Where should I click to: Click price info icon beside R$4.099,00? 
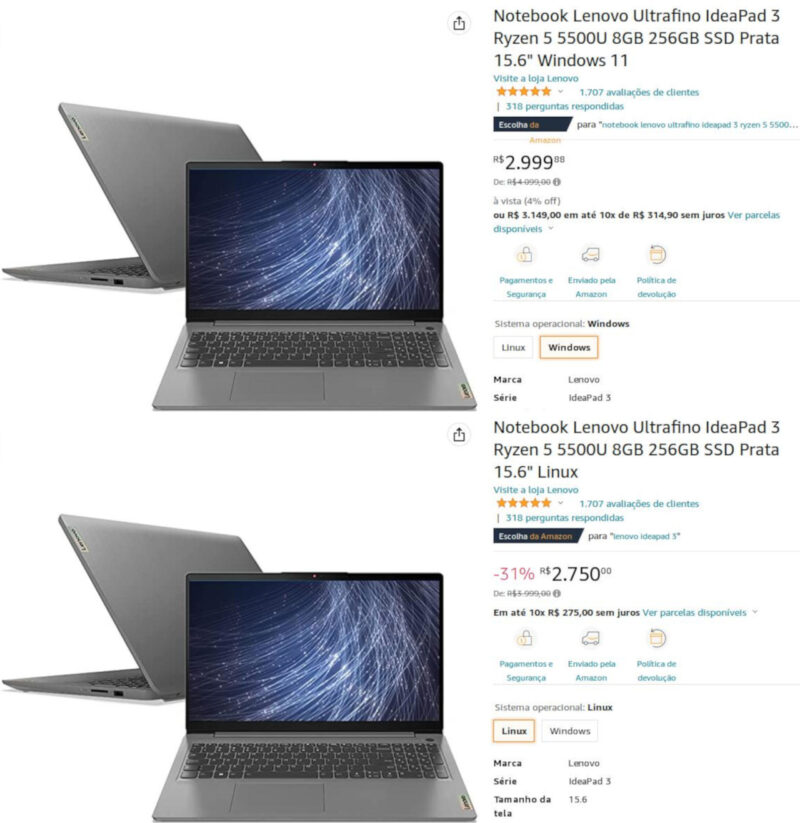[x=556, y=182]
